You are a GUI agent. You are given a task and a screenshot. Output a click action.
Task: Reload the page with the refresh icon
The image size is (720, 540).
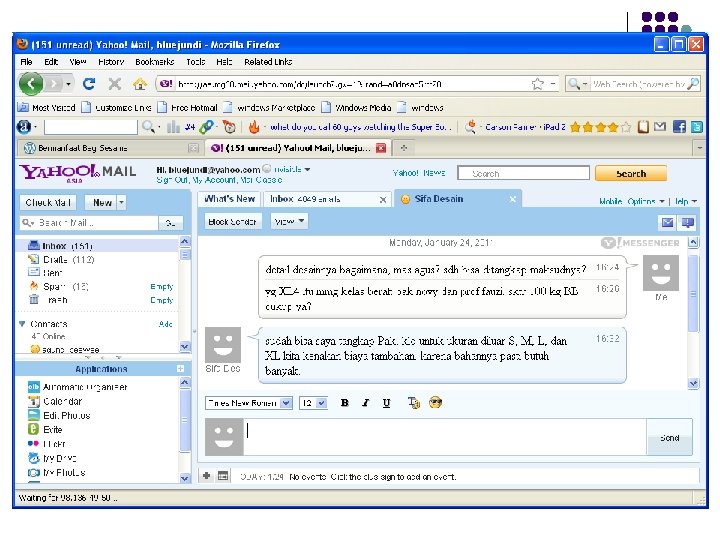pyautogui.click(x=89, y=84)
